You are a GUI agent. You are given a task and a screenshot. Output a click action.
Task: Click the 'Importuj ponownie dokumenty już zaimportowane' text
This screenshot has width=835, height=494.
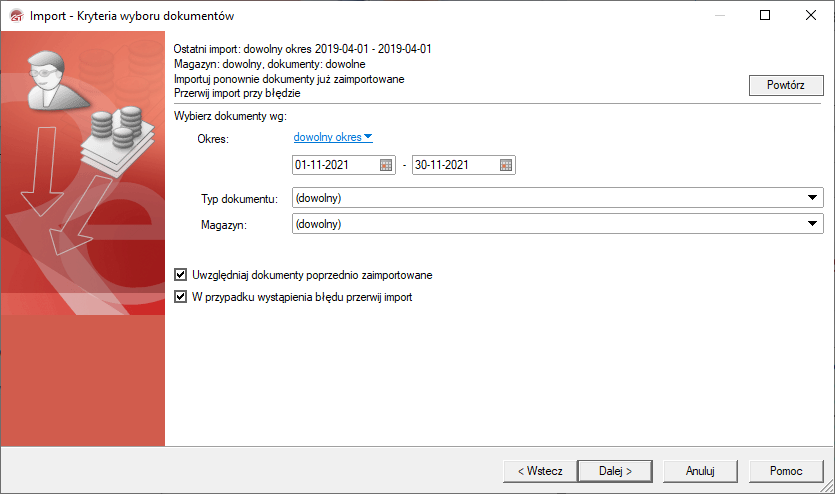pos(289,79)
